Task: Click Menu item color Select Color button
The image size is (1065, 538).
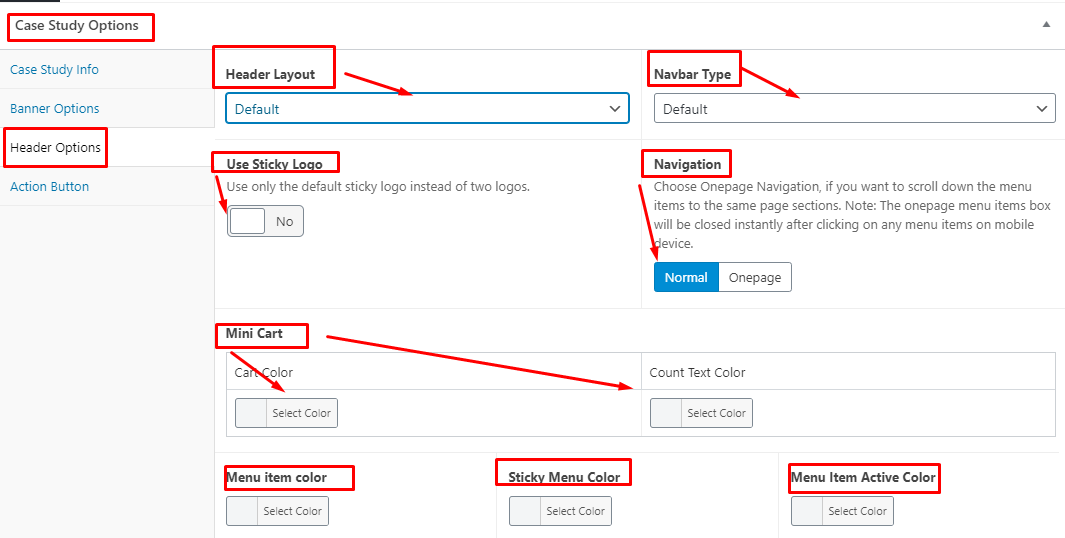Action: point(292,511)
